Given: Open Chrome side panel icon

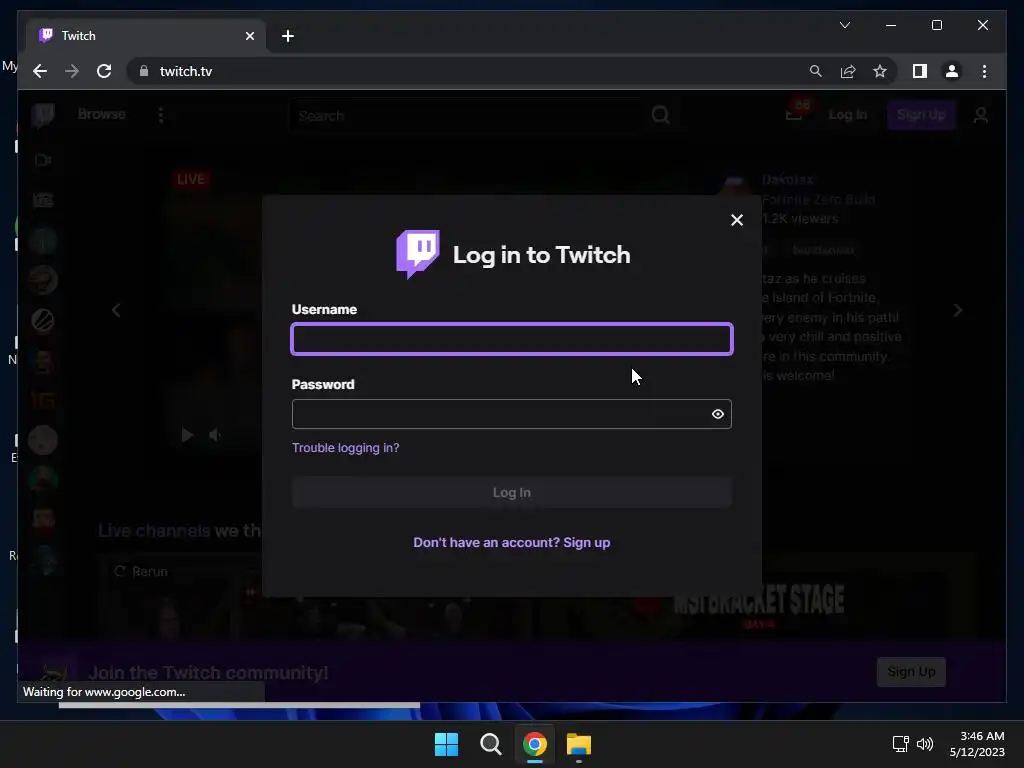Looking at the screenshot, I should [x=920, y=71].
